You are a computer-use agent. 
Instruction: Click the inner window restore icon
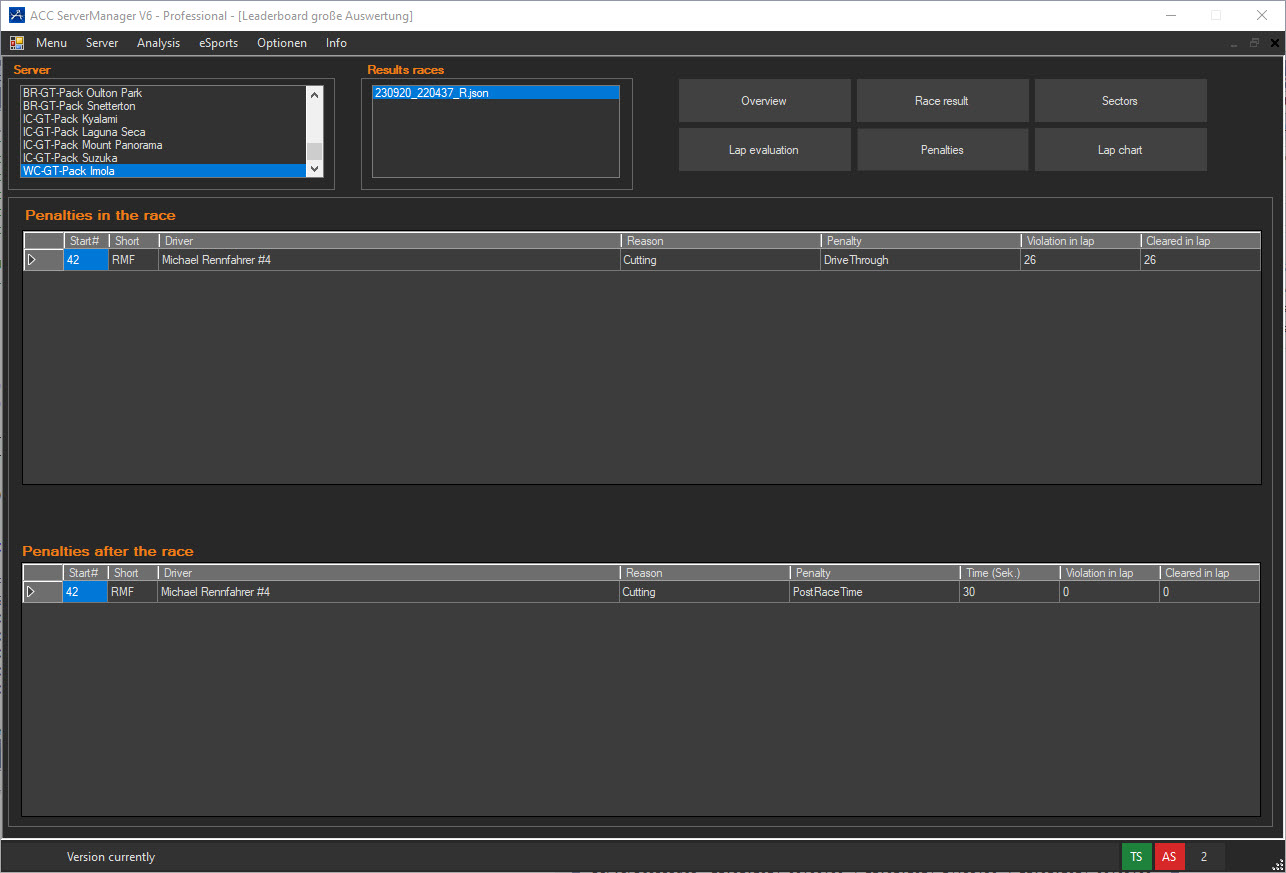(1254, 43)
